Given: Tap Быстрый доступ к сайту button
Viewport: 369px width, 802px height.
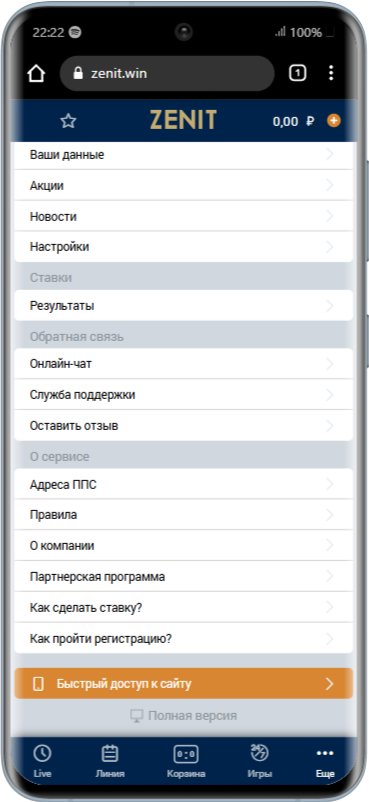Looking at the screenshot, I should (184, 684).
